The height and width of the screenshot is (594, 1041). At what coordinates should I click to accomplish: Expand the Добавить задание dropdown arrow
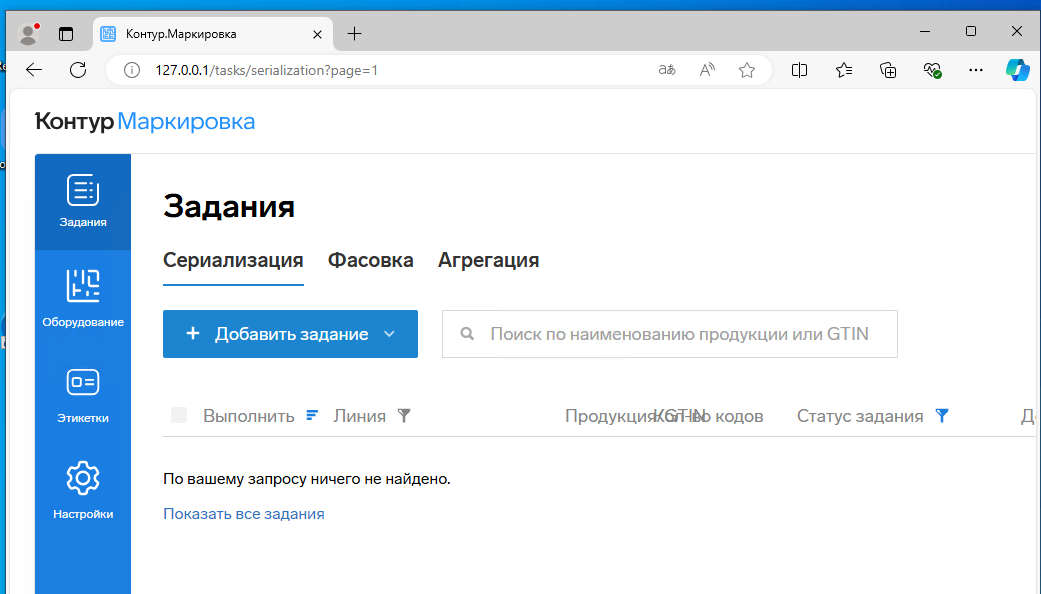point(390,334)
